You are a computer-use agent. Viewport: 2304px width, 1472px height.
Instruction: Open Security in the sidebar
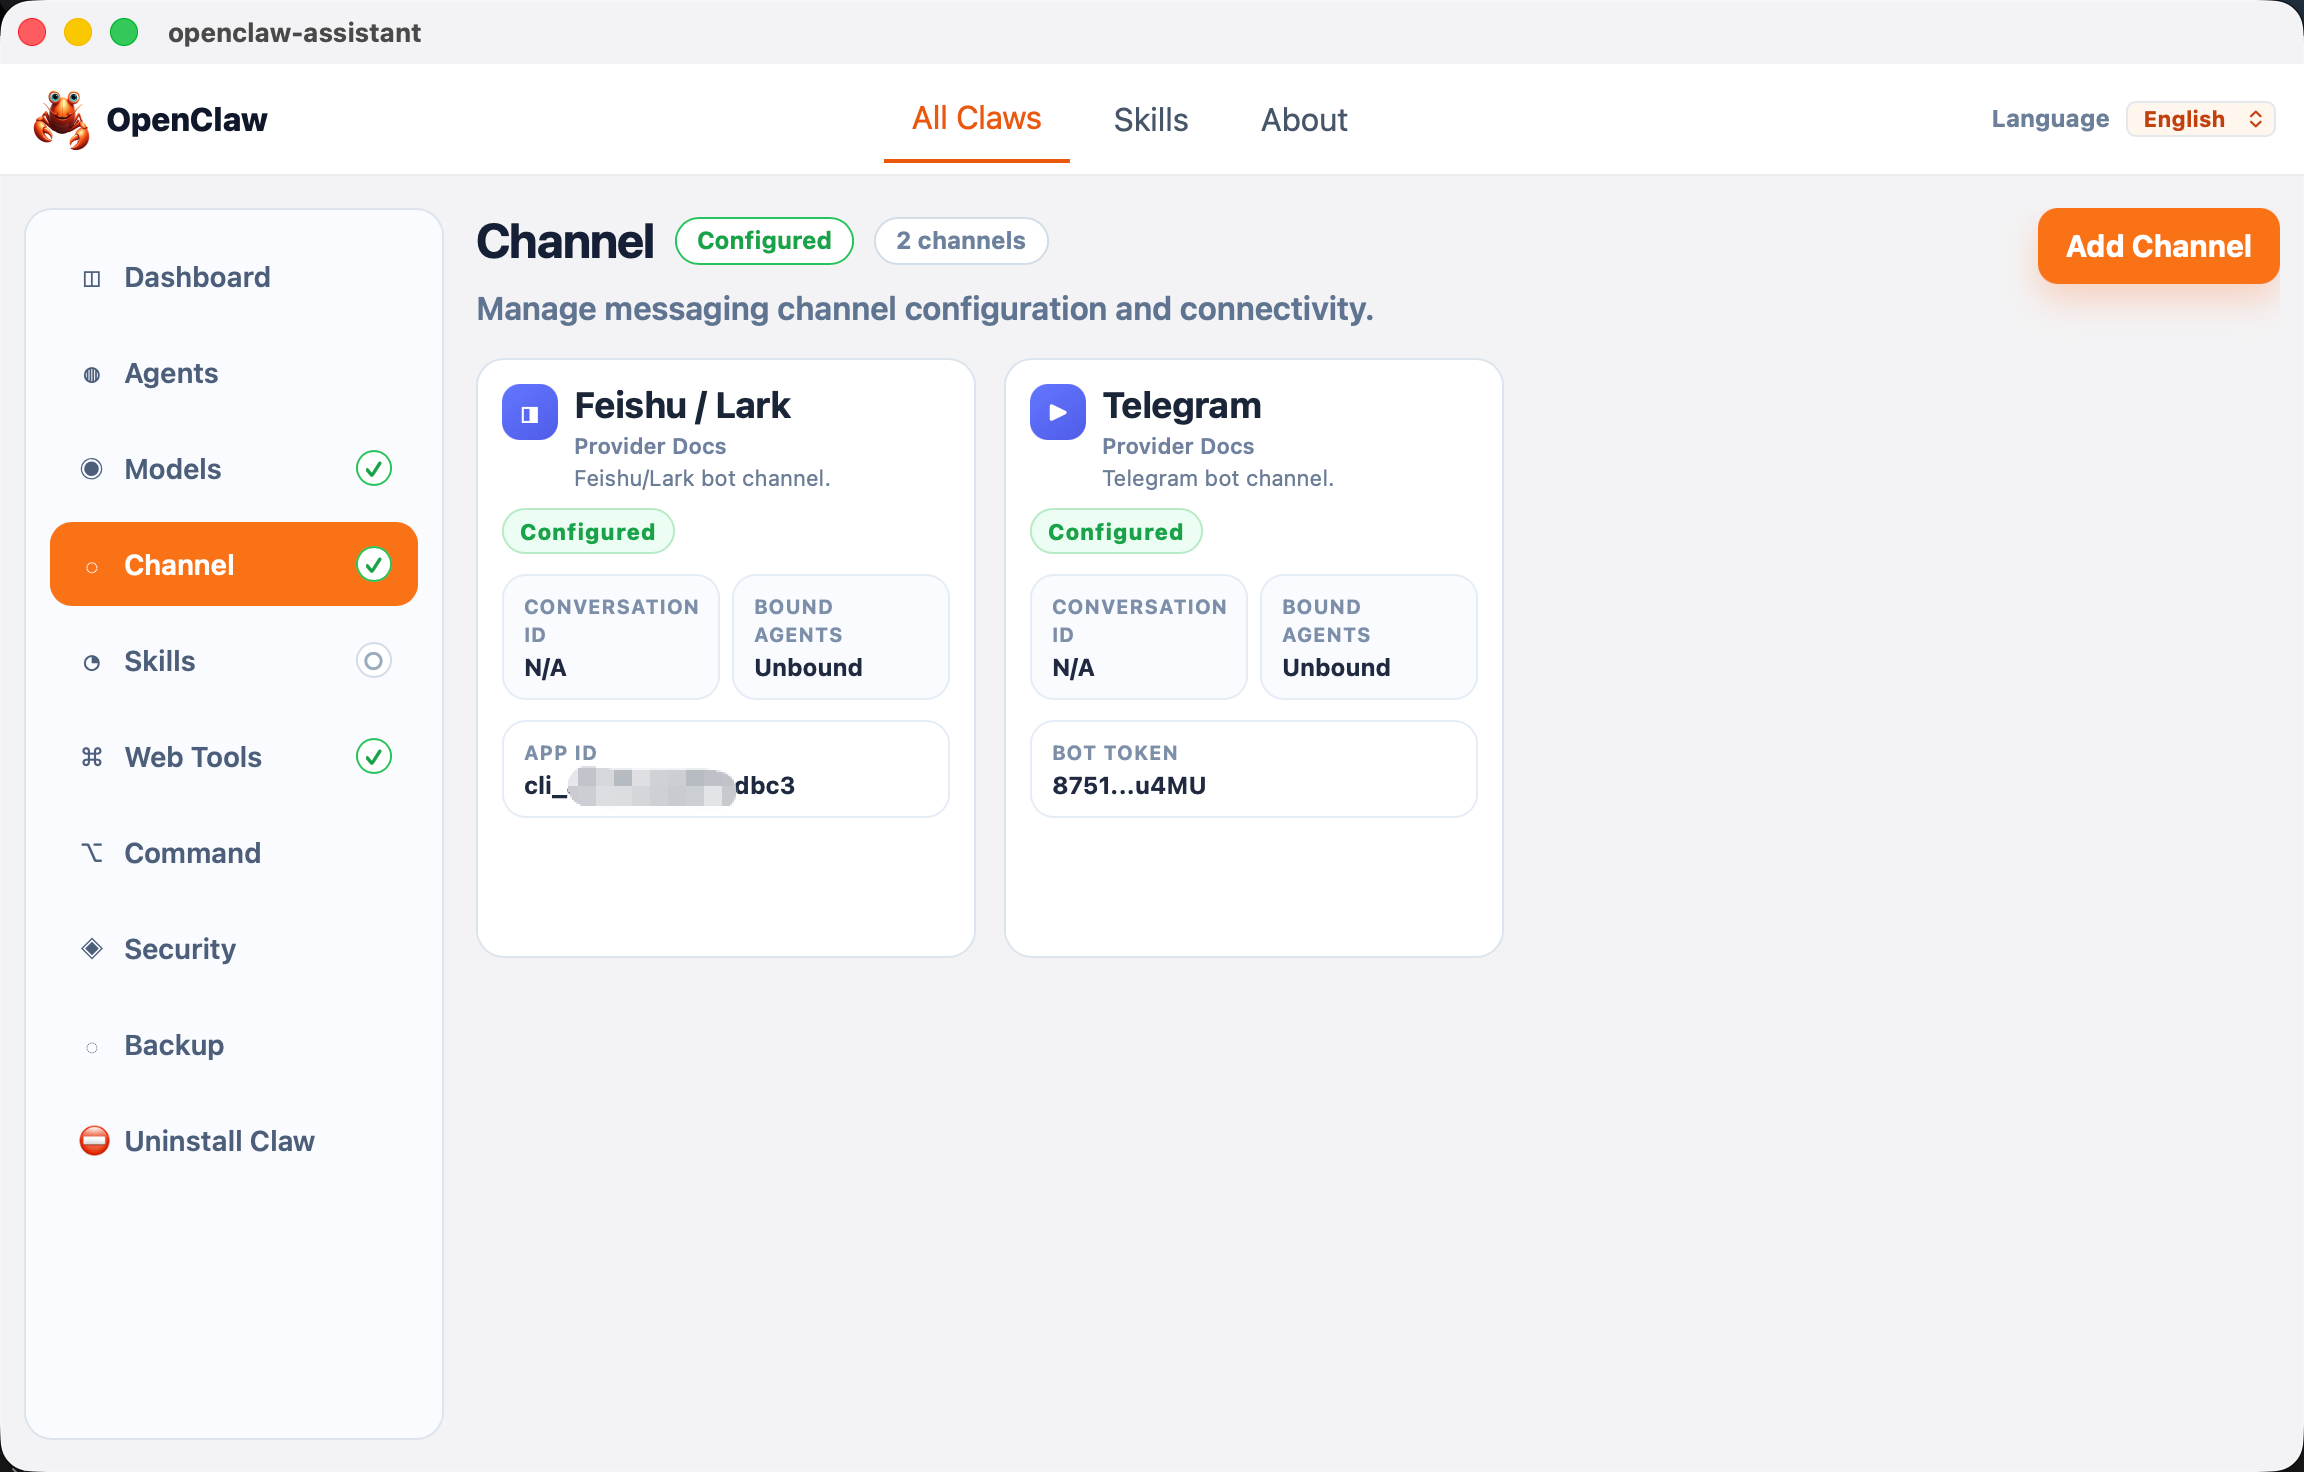[234, 949]
